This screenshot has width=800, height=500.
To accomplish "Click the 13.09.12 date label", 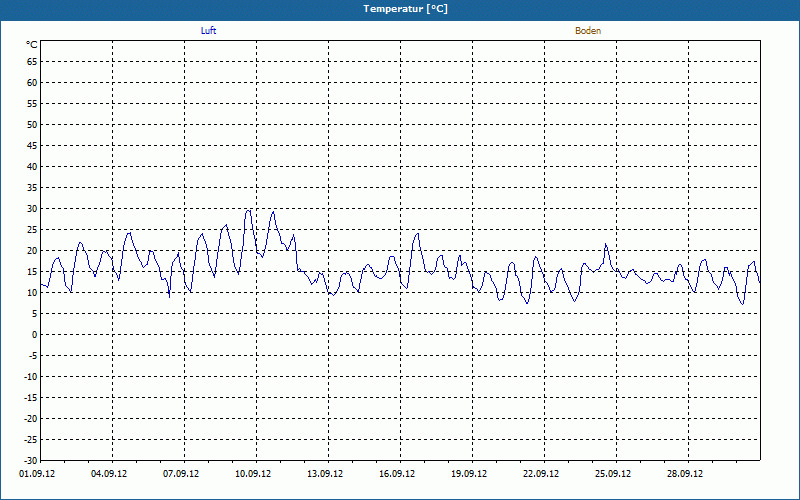I will coord(325,474).
